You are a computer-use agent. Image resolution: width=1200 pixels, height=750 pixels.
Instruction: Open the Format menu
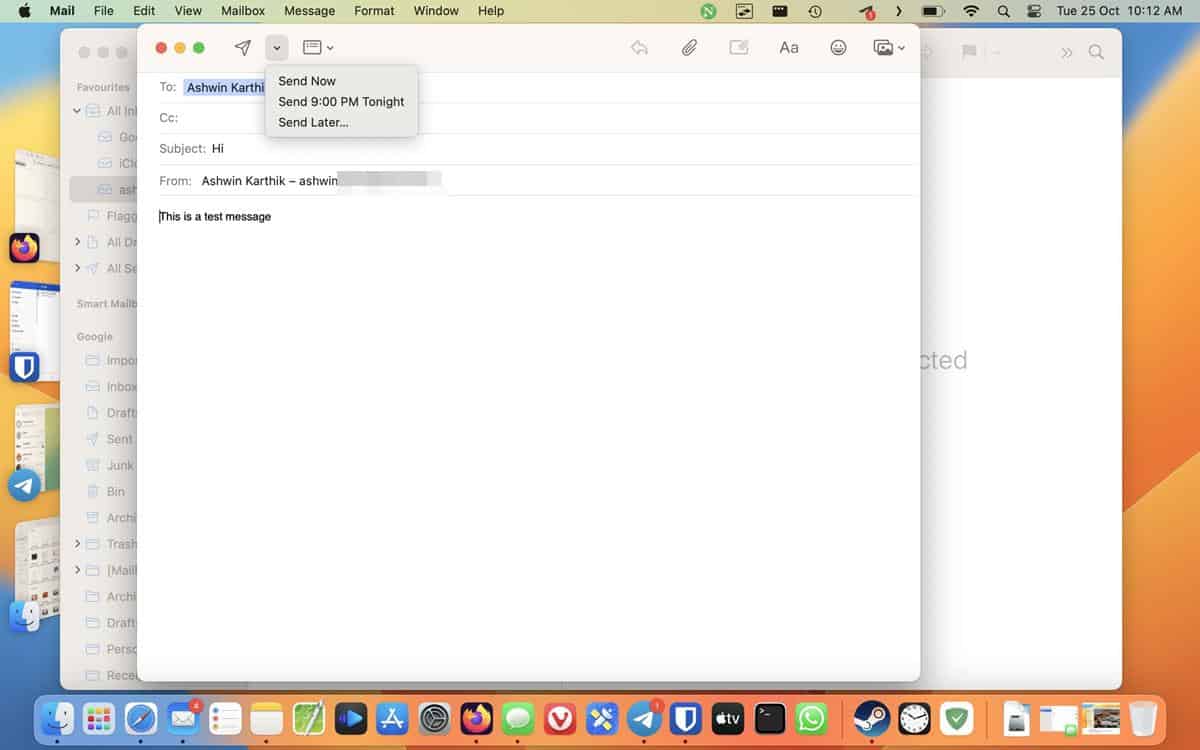tap(374, 11)
